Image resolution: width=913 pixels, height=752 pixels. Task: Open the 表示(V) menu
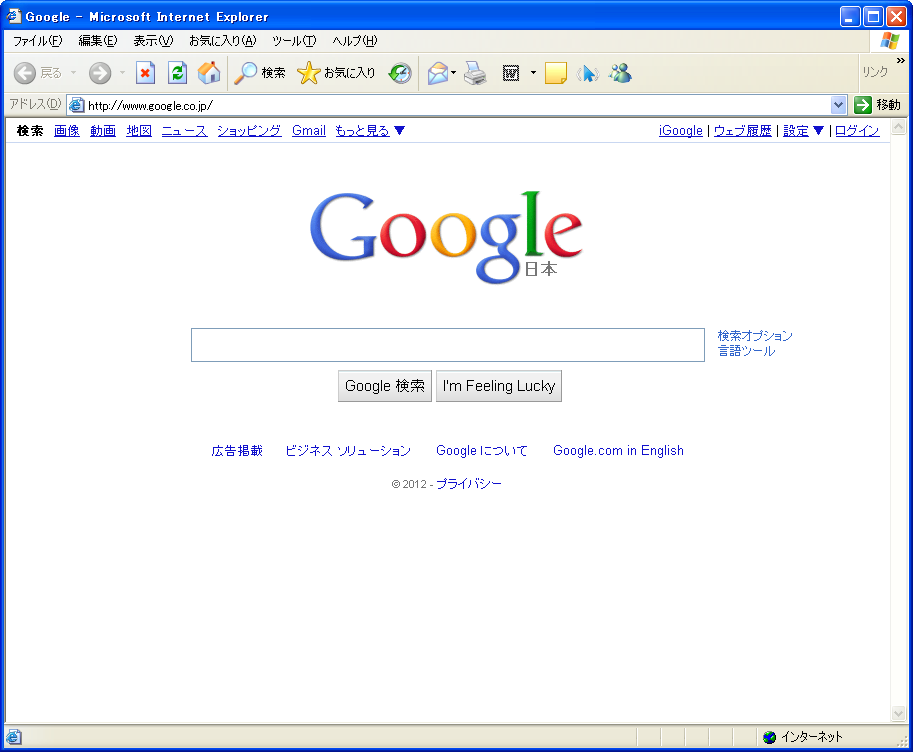(153, 41)
